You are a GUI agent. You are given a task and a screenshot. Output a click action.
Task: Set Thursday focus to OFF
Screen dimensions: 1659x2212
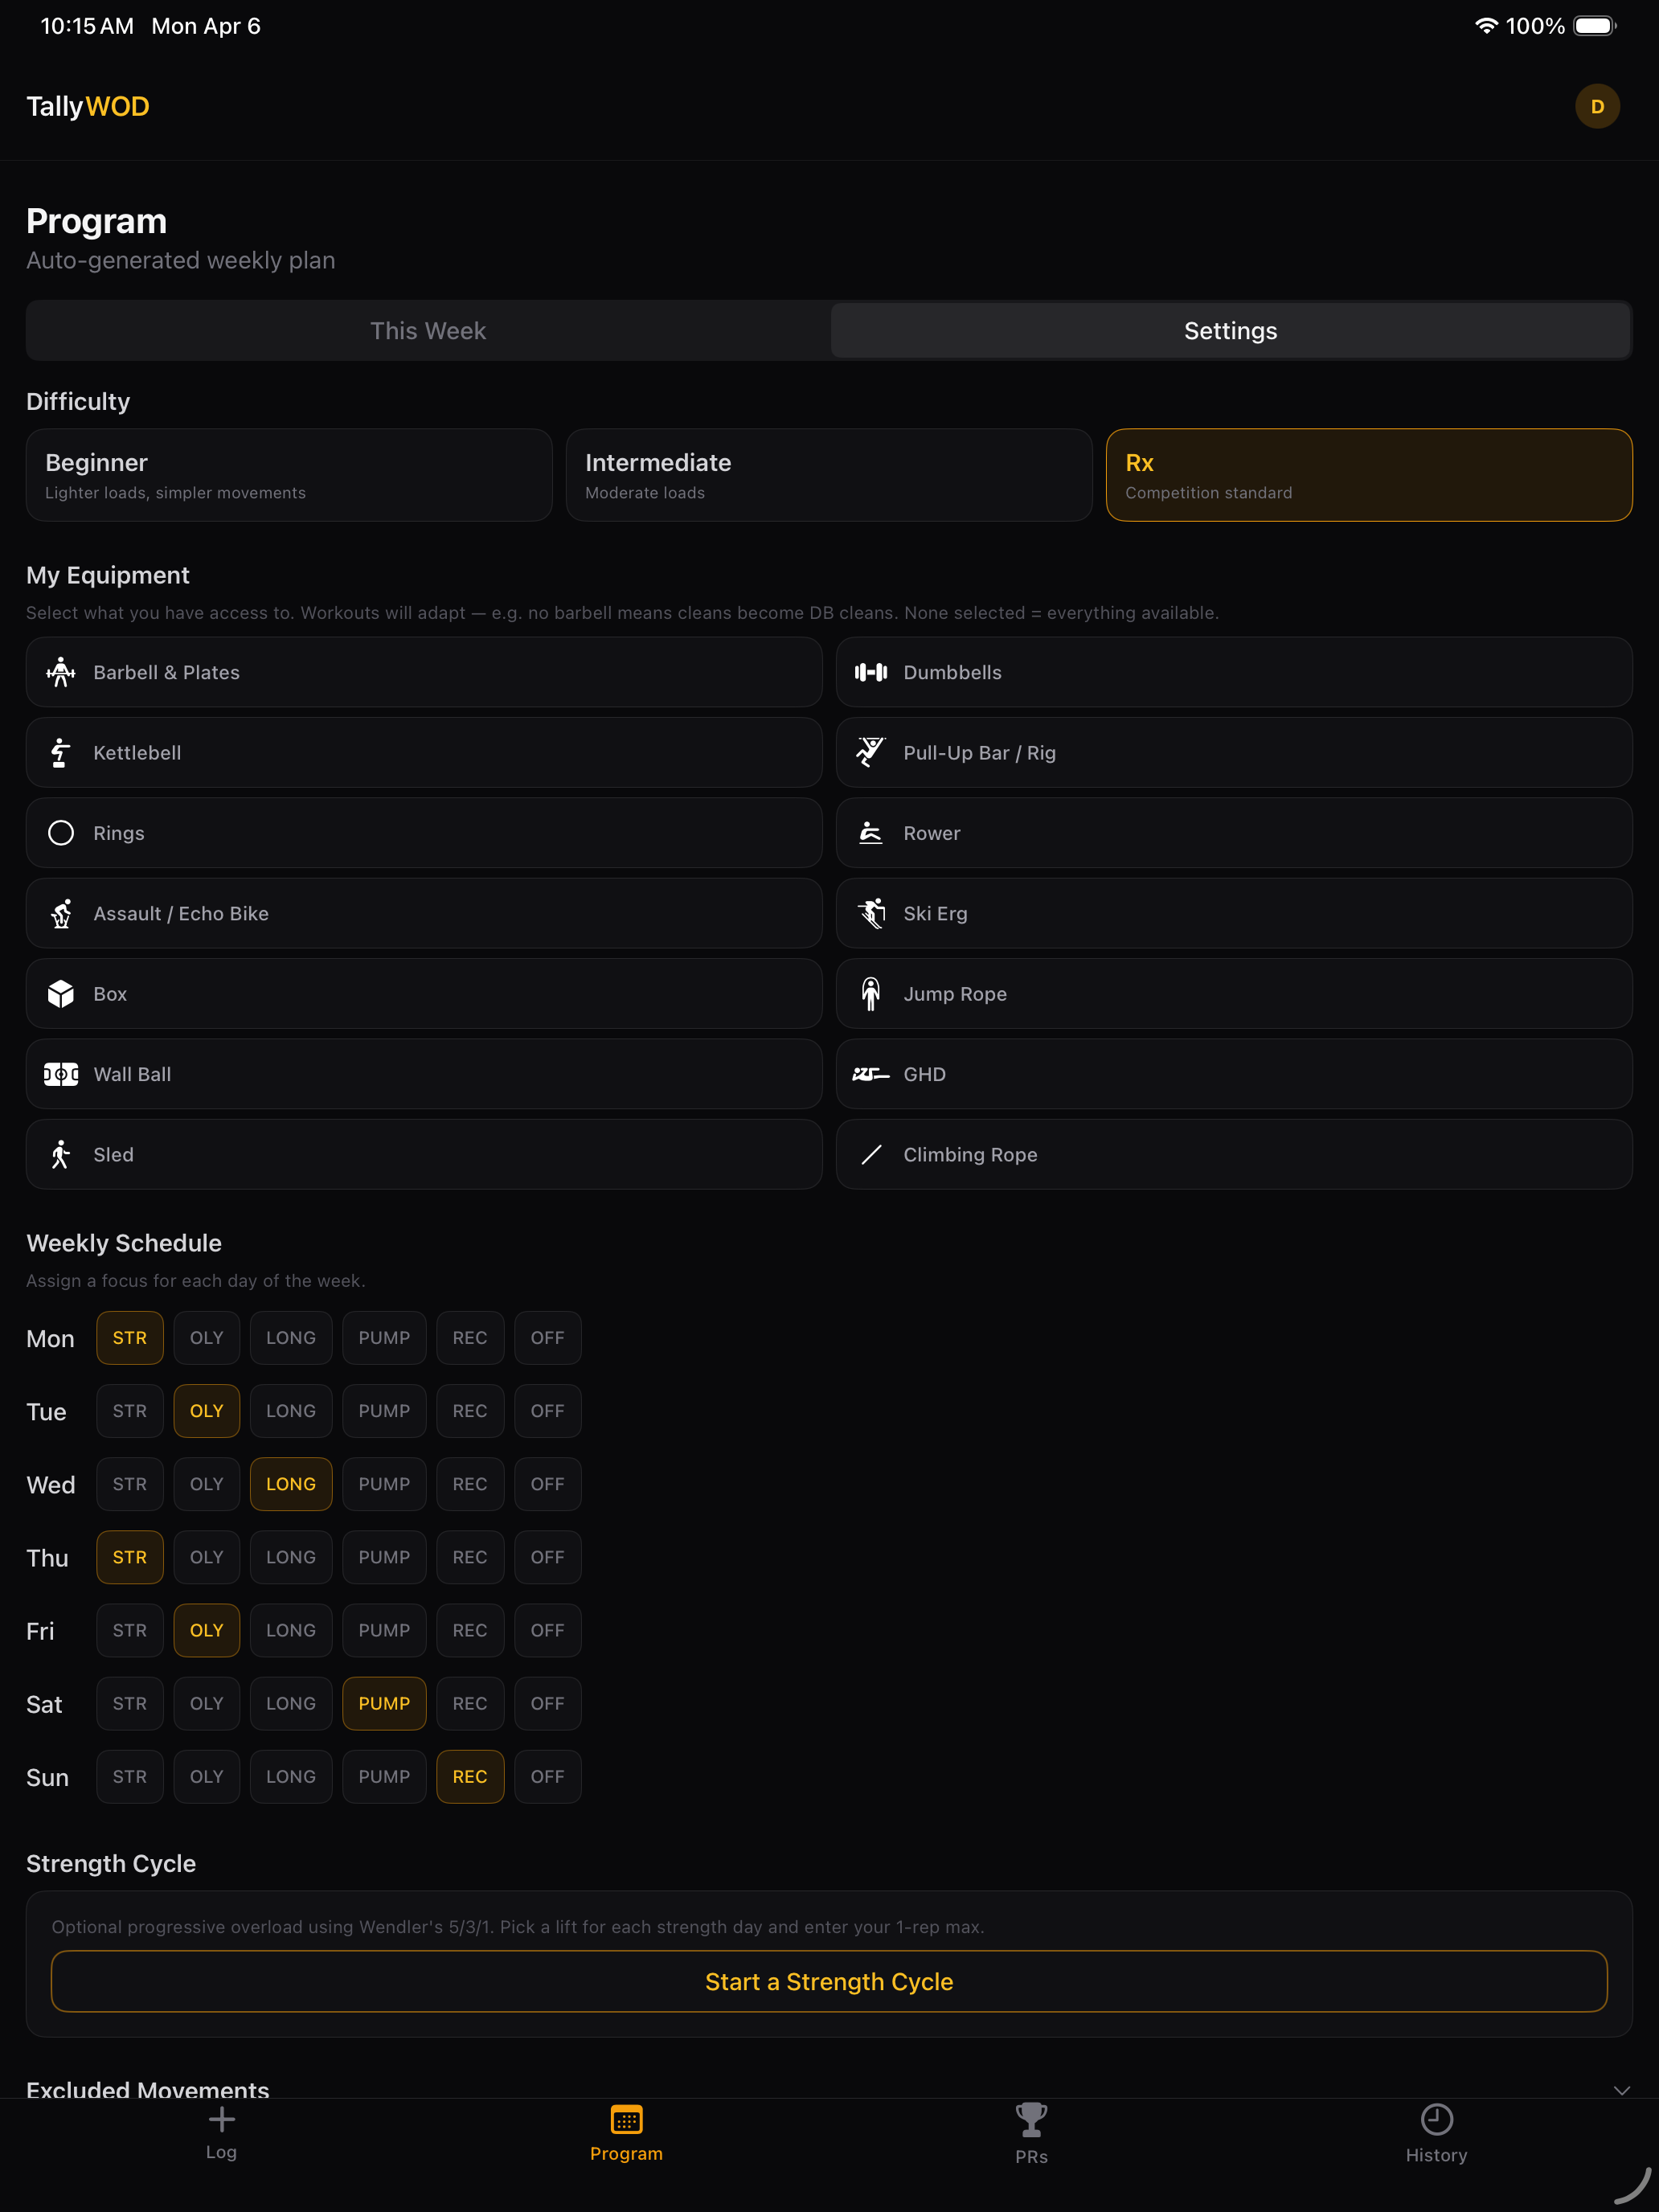(x=547, y=1557)
